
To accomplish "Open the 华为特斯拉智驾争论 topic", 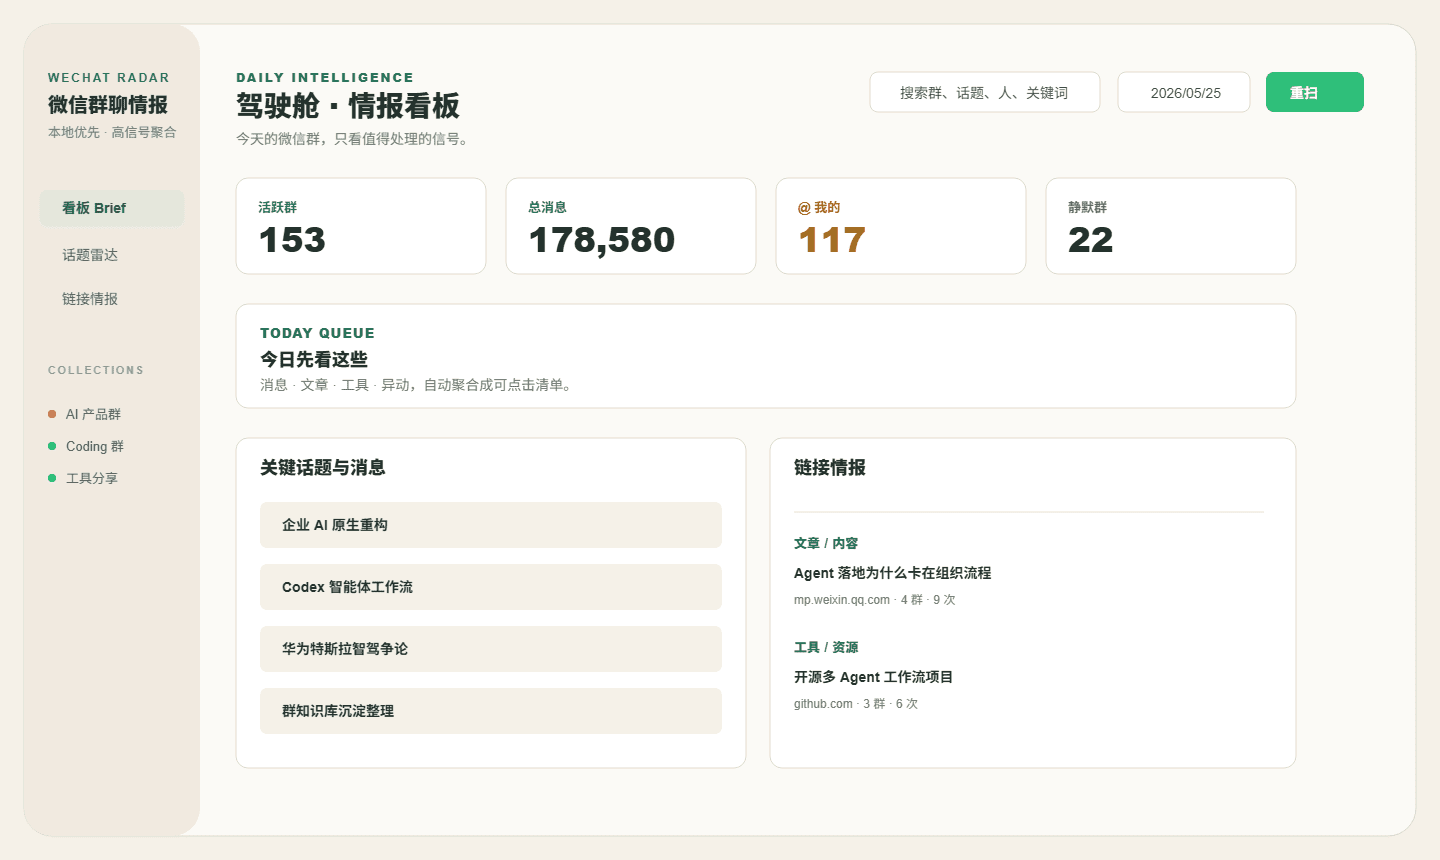I will pos(491,649).
